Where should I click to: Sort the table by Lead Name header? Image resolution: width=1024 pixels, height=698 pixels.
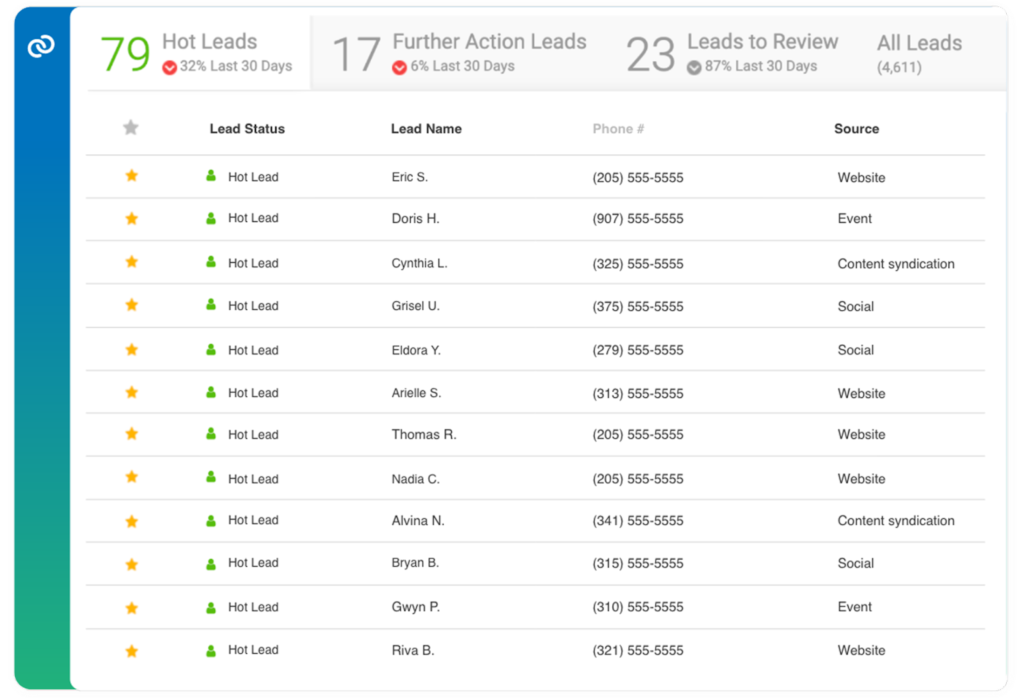426,129
